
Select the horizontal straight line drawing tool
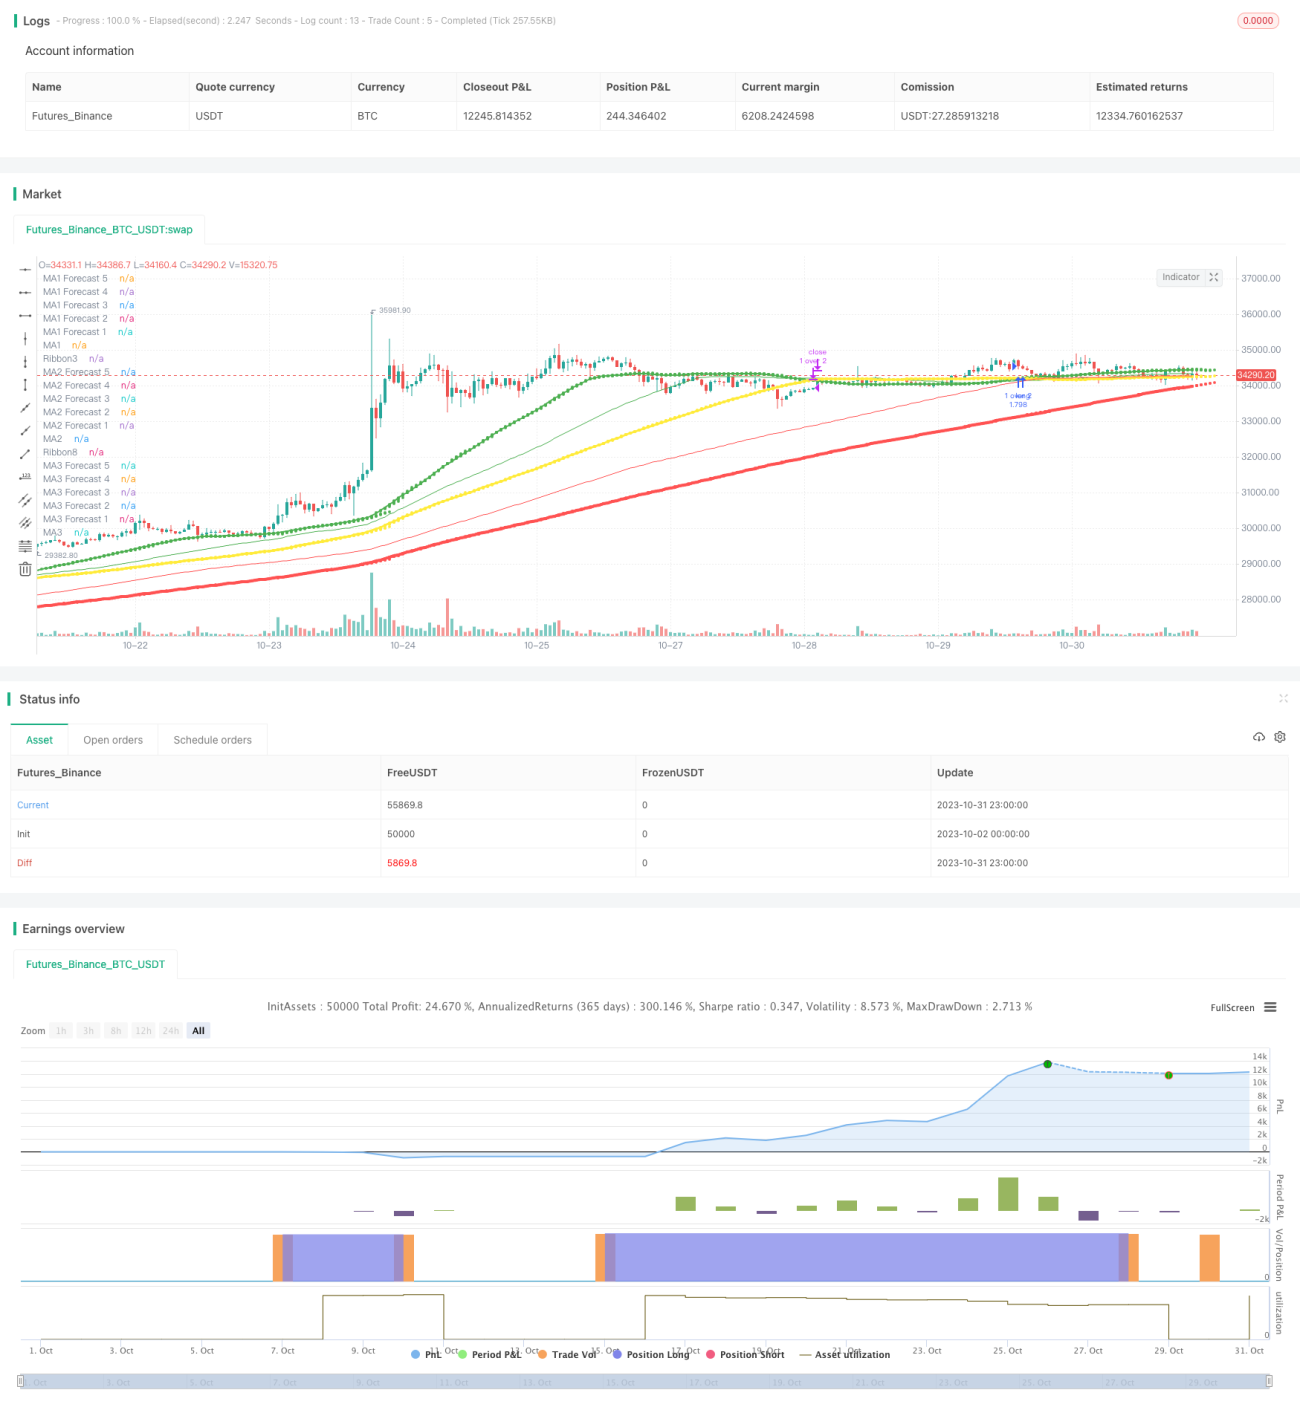coord(25,269)
